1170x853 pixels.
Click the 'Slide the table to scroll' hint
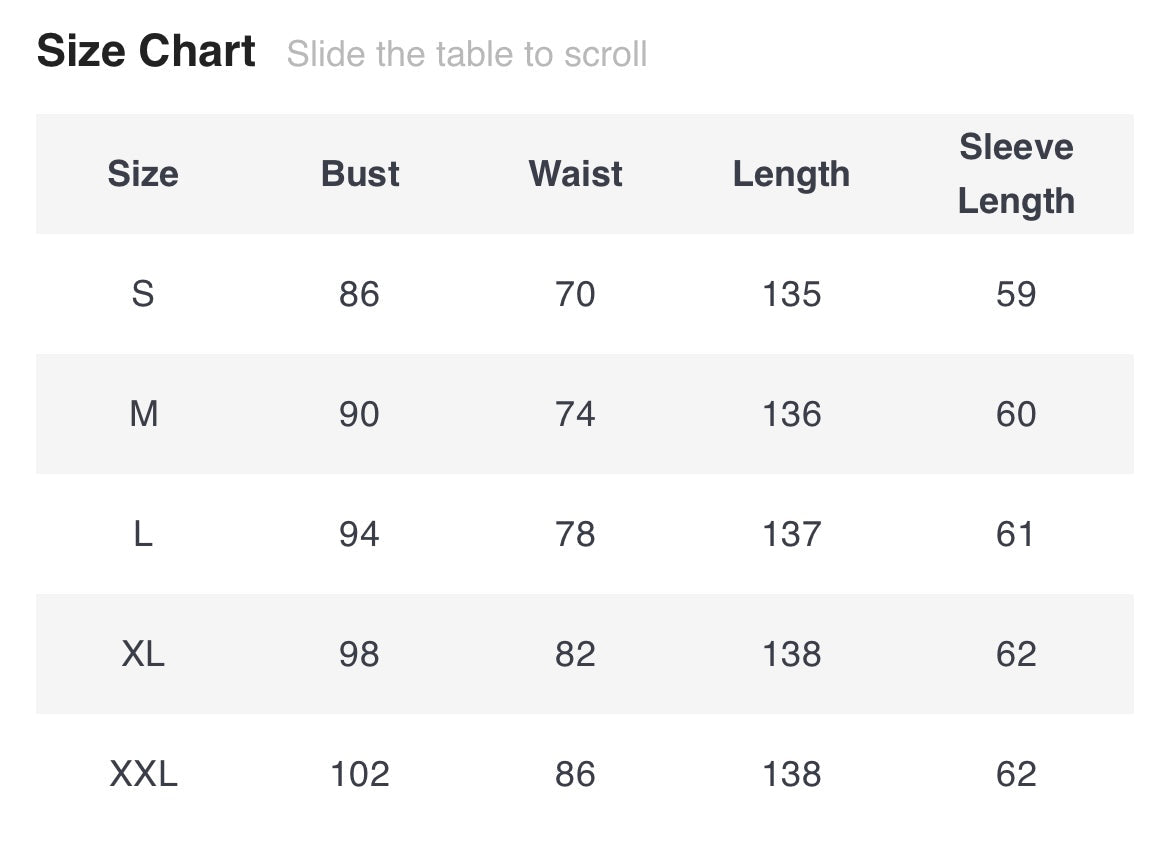466,54
